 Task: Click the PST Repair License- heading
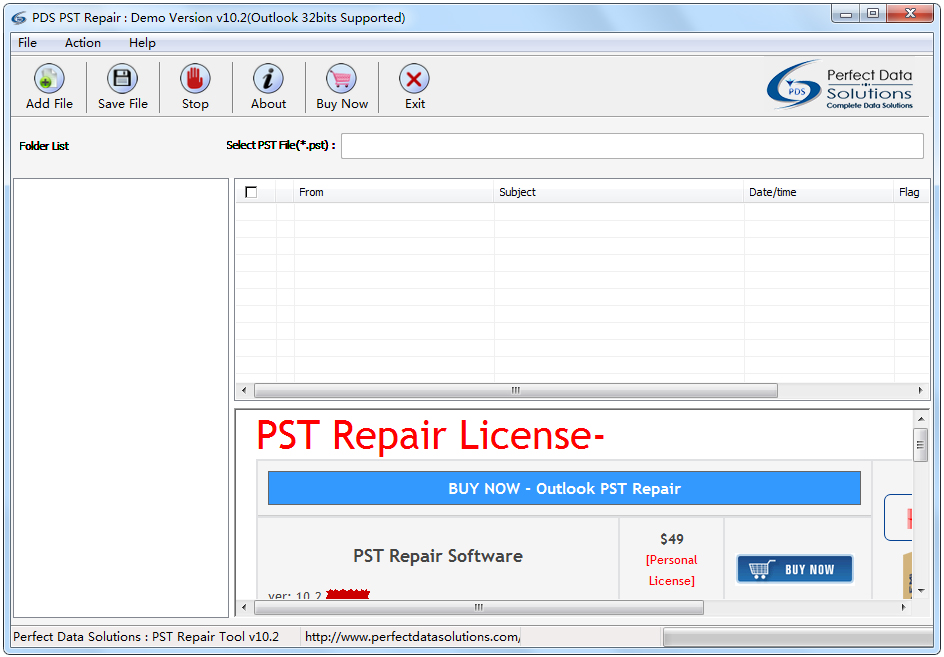(x=430, y=435)
